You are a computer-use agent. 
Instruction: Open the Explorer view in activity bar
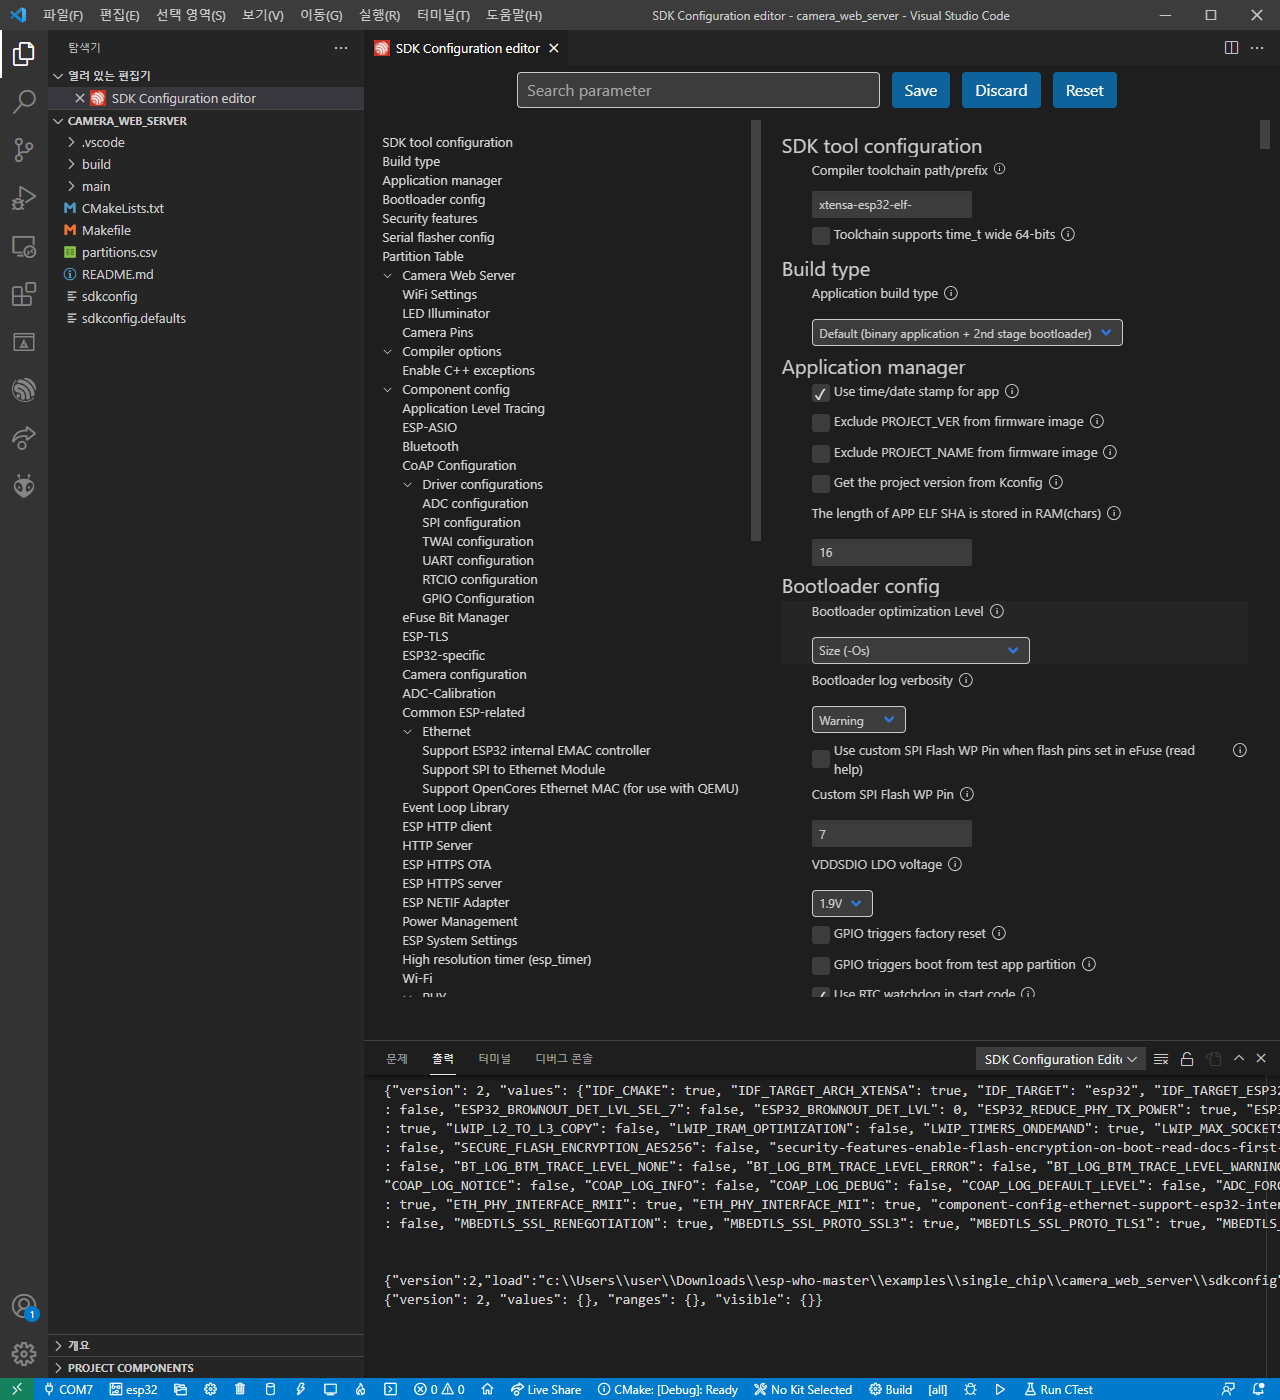[x=24, y=54]
